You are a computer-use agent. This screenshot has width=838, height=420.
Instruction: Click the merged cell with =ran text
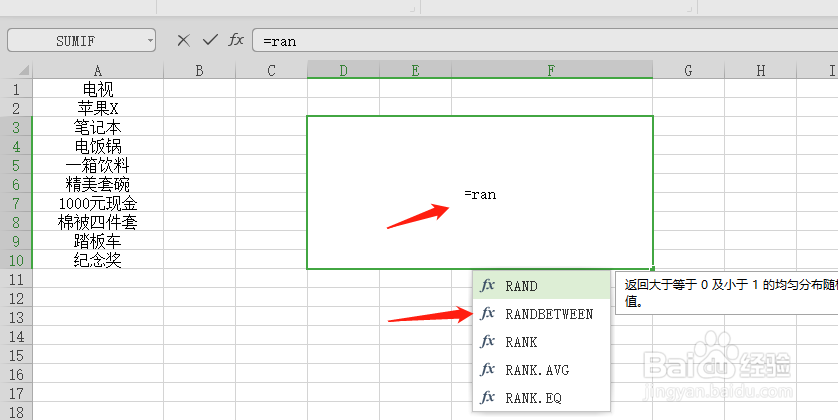(x=480, y=192)
